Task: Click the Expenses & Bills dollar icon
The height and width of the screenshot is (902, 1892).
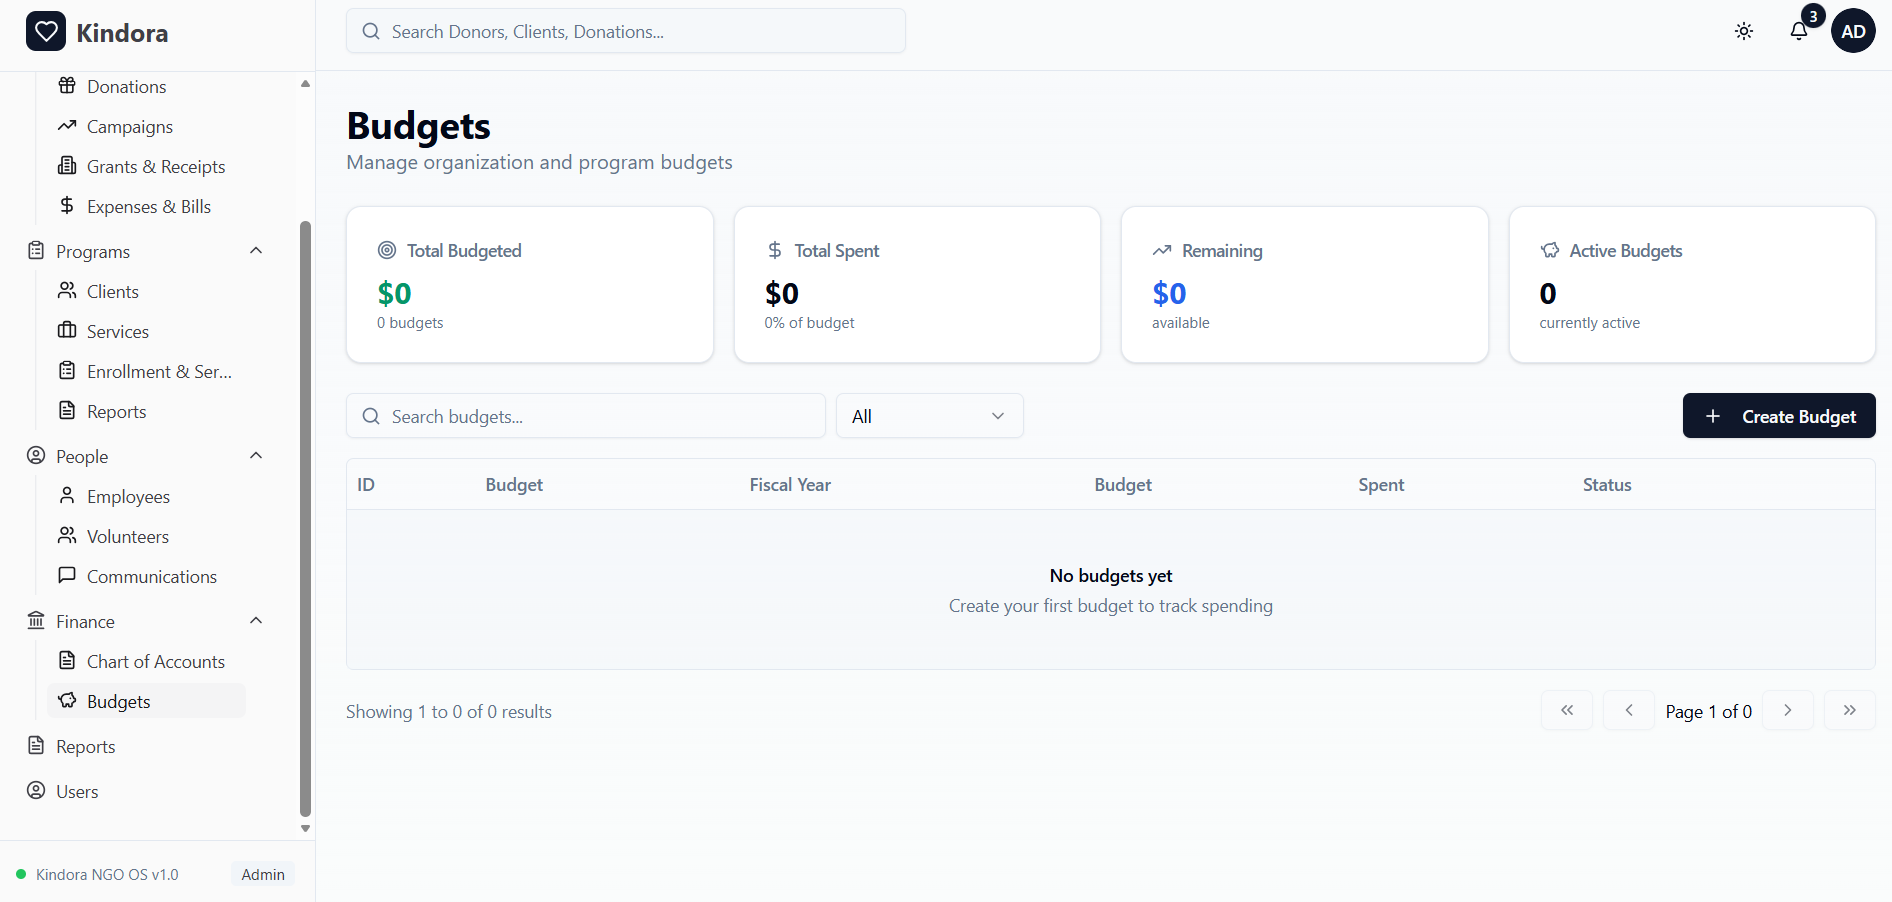Action: coord(67,205)
